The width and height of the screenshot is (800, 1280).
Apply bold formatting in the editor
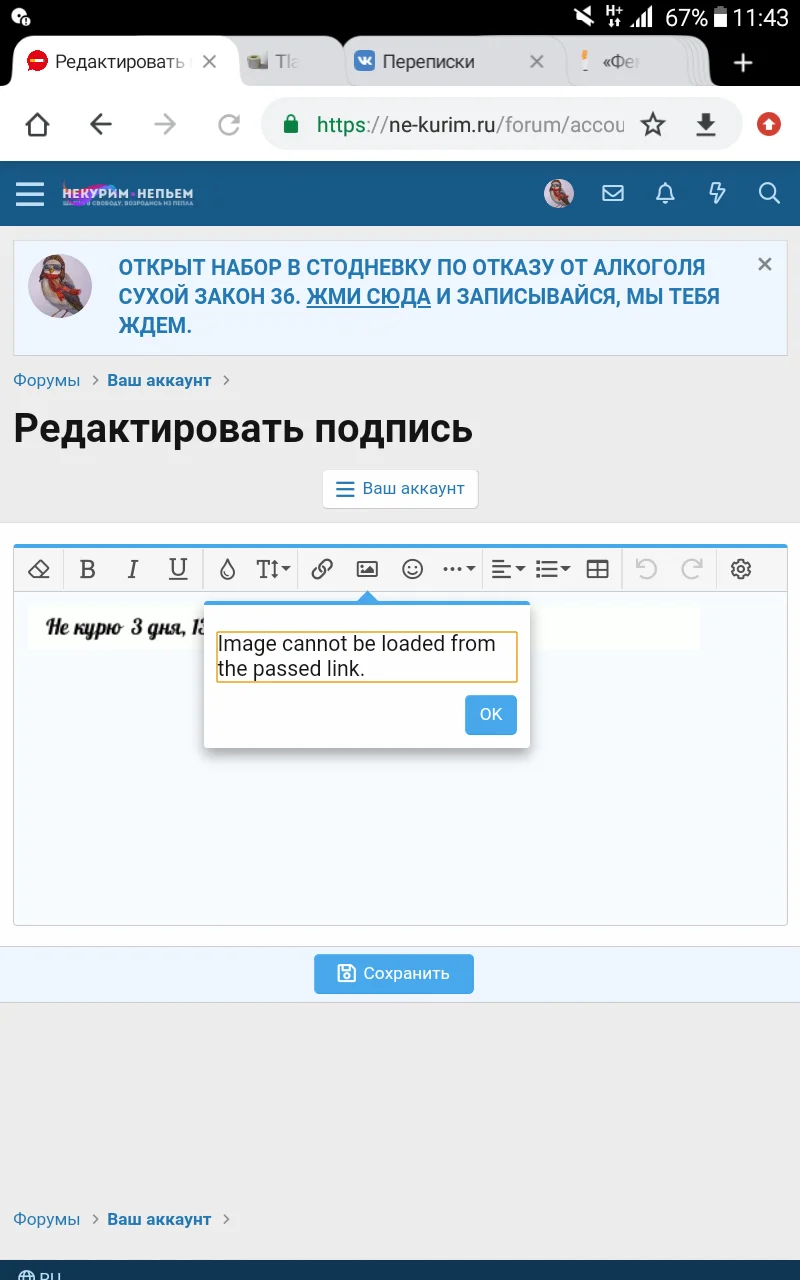[x=88, y=568]
